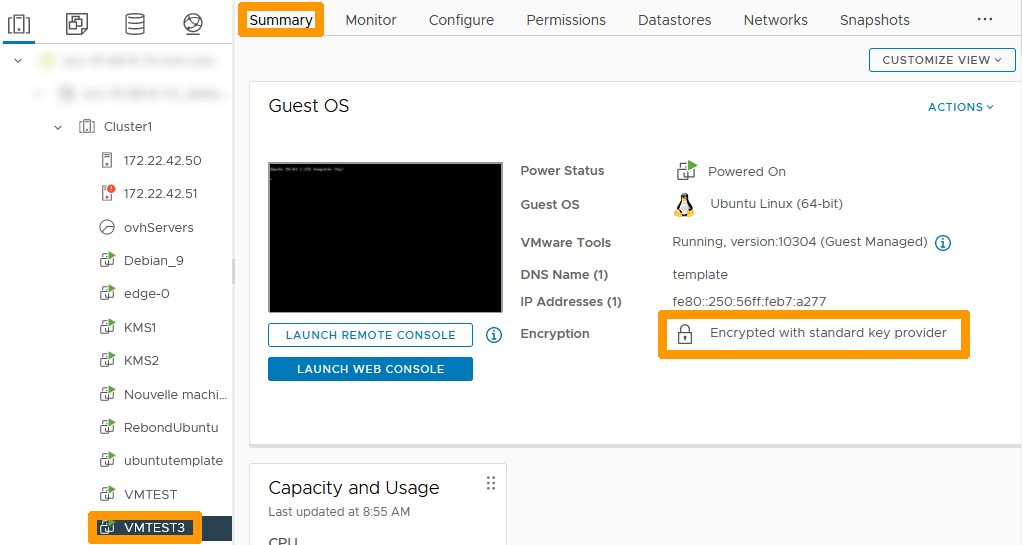
Task: Click the VM icon beside VMTEST3
Action: pyautogui.click(x=107, y=527)
